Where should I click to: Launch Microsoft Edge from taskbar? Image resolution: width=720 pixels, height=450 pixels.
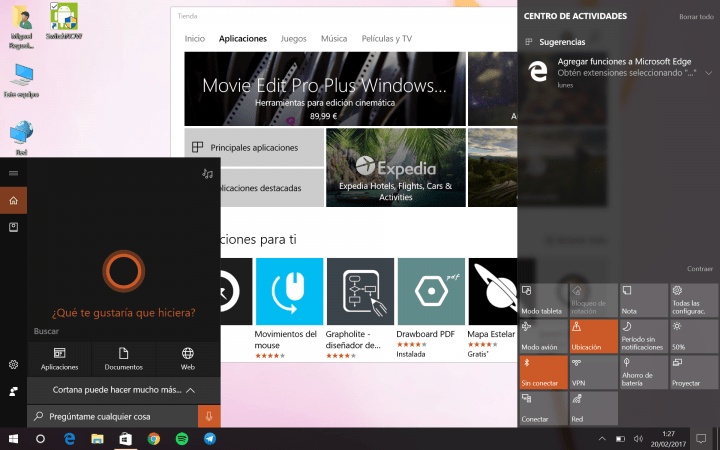(x=69, y=439)
